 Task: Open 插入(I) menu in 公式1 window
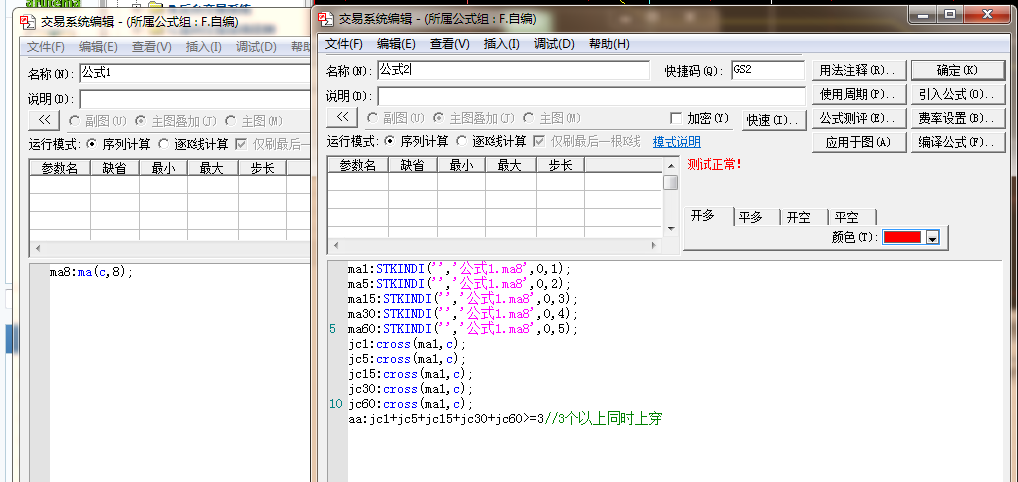tap(204, 47)
